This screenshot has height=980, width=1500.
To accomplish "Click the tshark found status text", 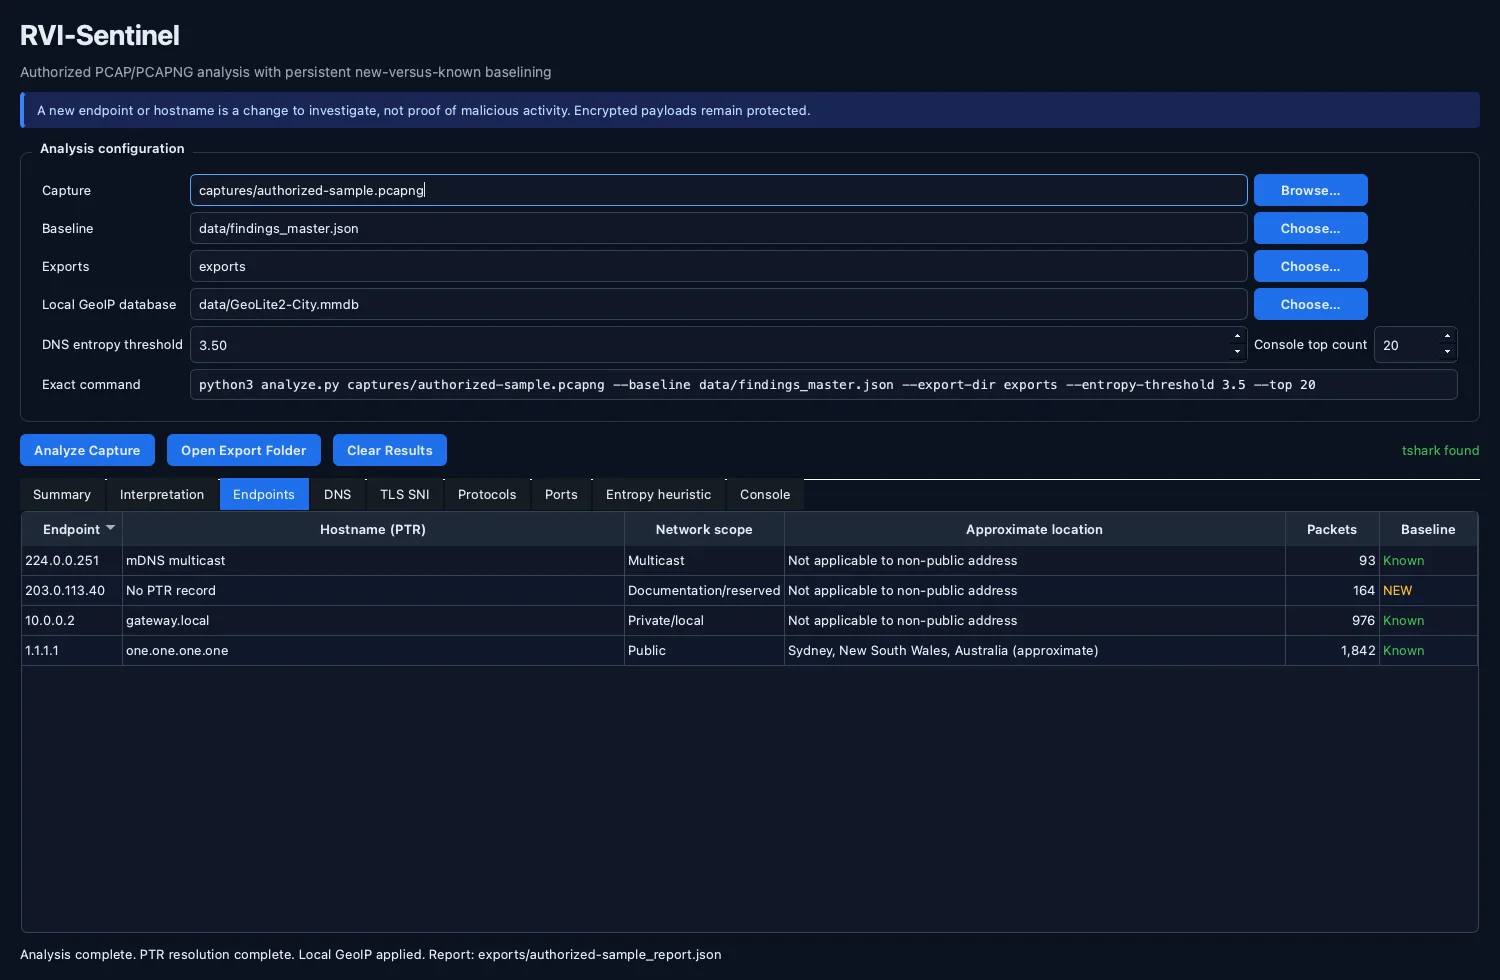I will tap(1440, 450).
